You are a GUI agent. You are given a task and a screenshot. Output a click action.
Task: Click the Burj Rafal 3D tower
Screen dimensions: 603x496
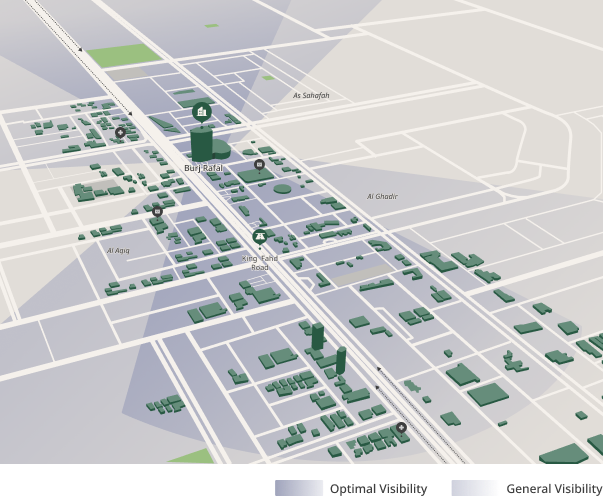(x=203, y=143)
